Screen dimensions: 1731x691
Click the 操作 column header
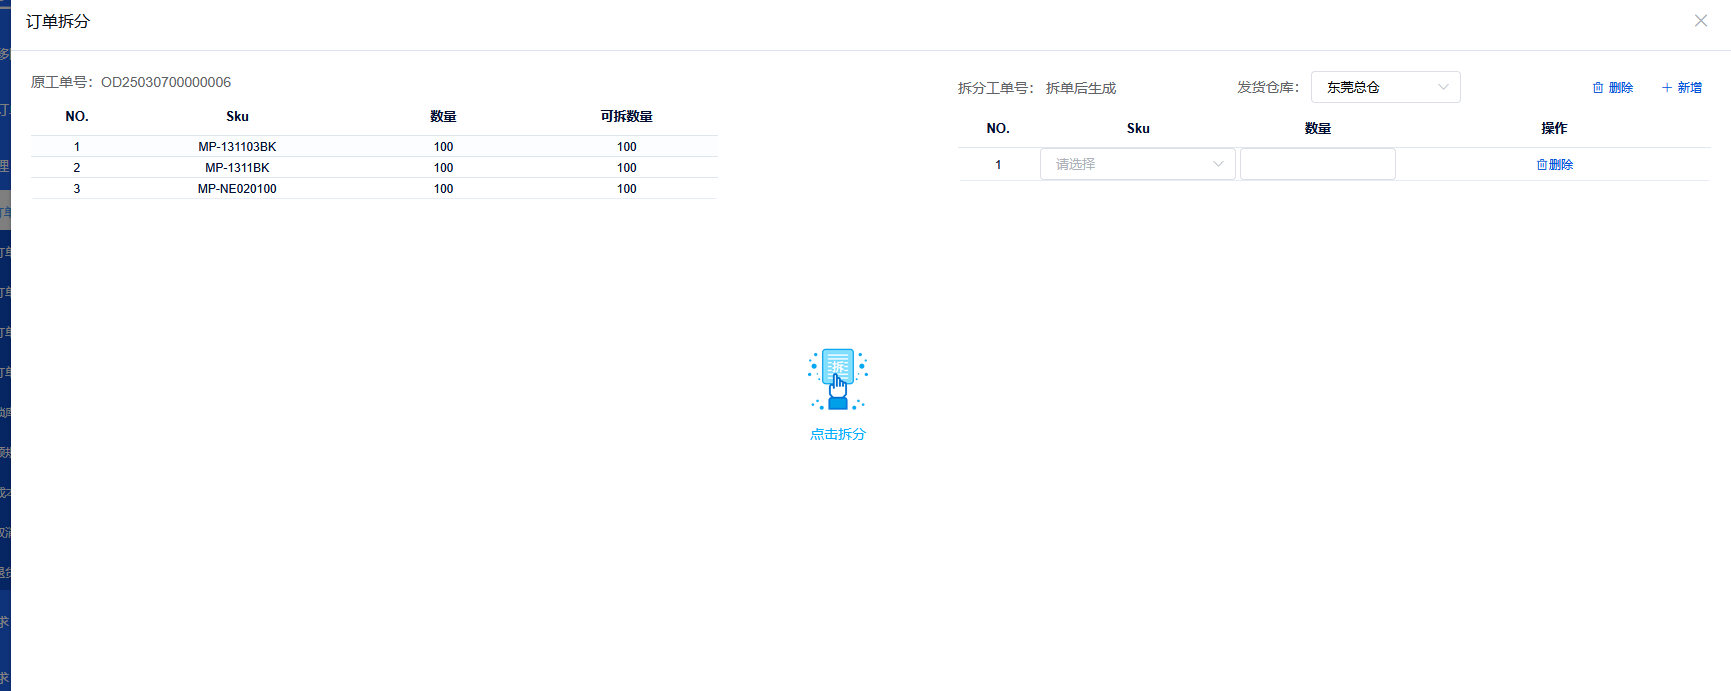1554,128
